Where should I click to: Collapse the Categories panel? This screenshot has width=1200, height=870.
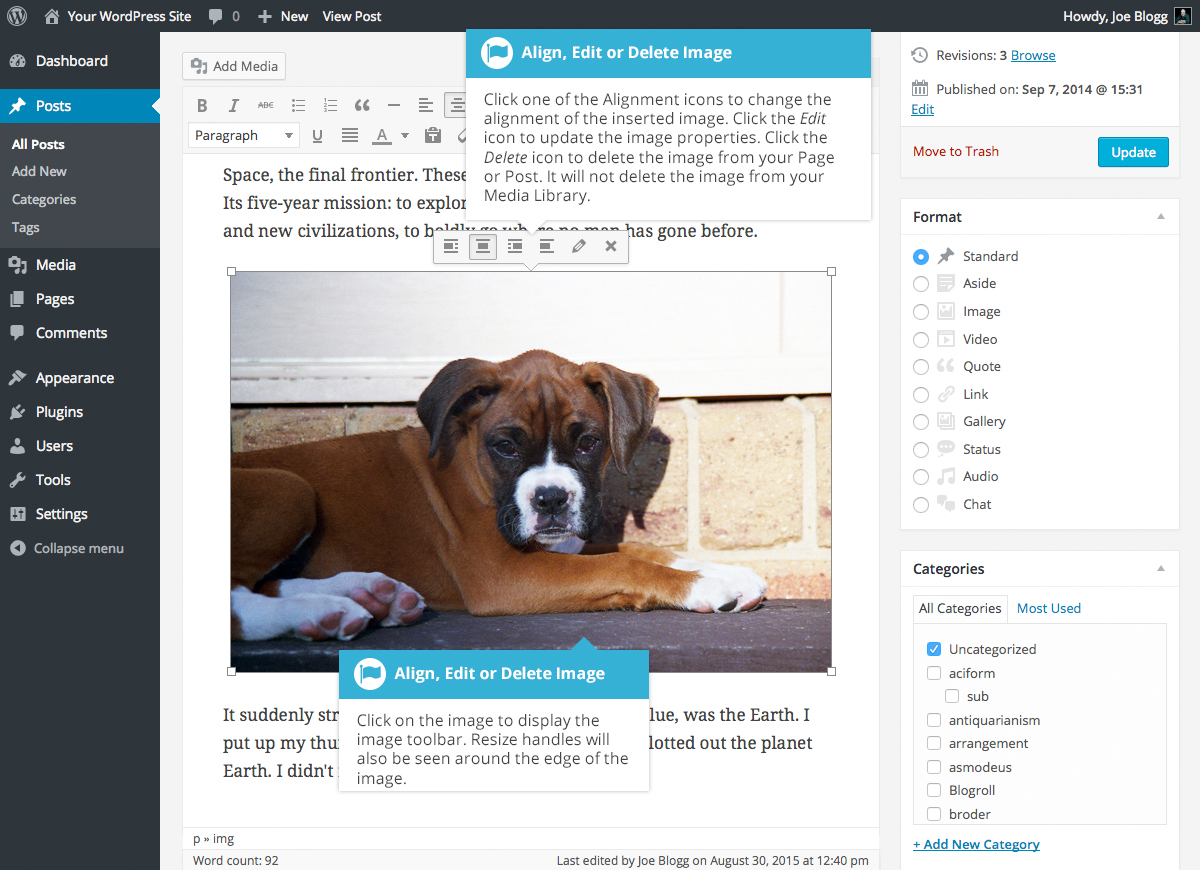click(1161, 569)
